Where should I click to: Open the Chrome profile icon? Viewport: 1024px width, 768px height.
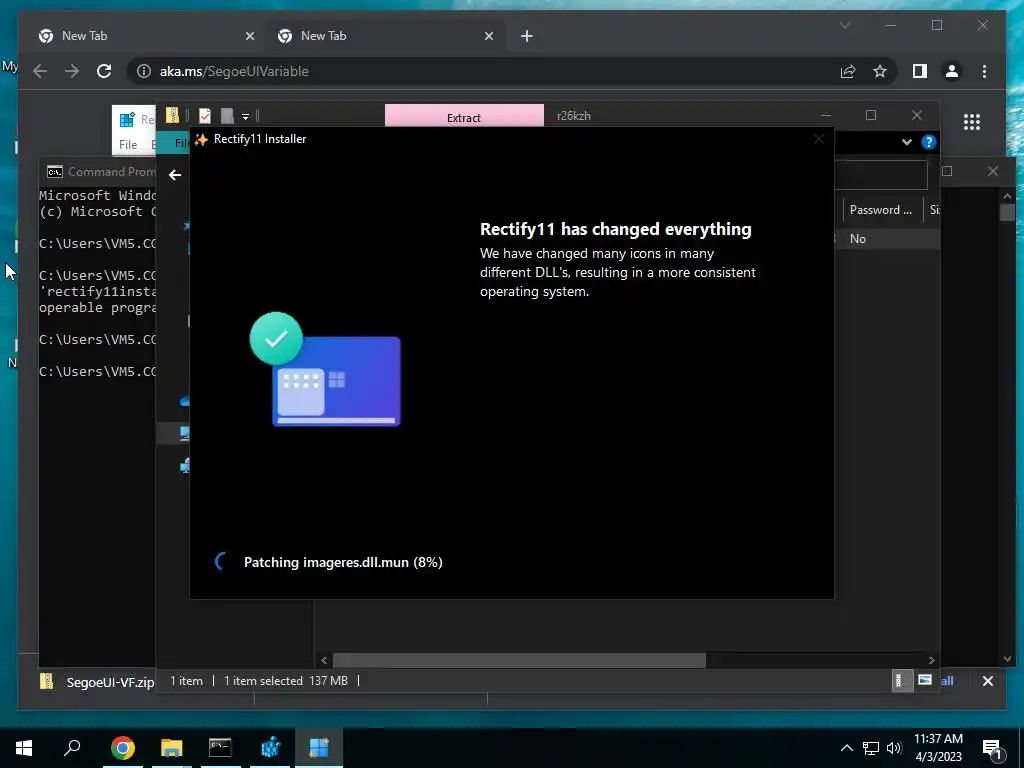pos(952,71)
